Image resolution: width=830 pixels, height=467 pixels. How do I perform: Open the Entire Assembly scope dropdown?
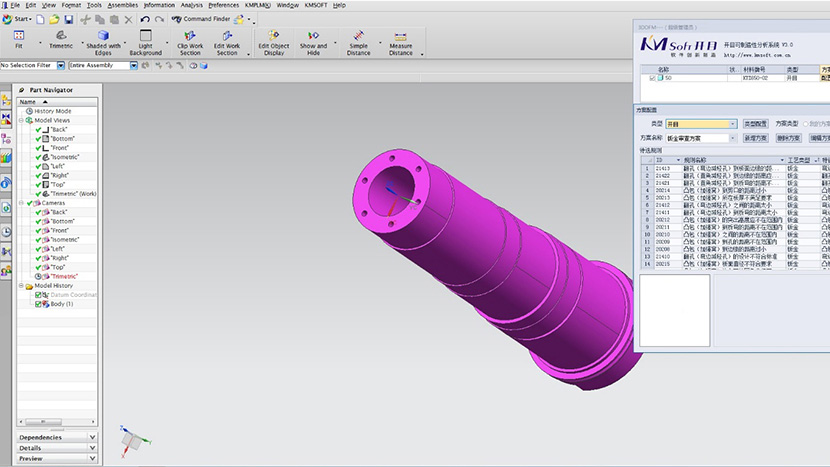pos(134,66)
